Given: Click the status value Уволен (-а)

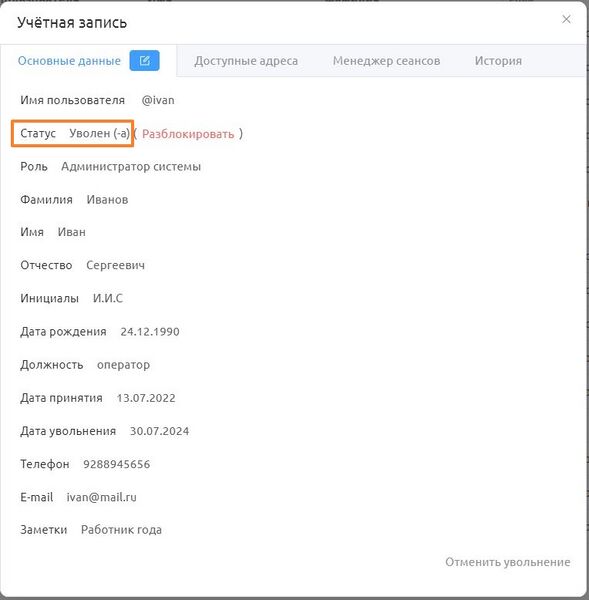Looking at the screenshot, I should (x=100, y=133).
